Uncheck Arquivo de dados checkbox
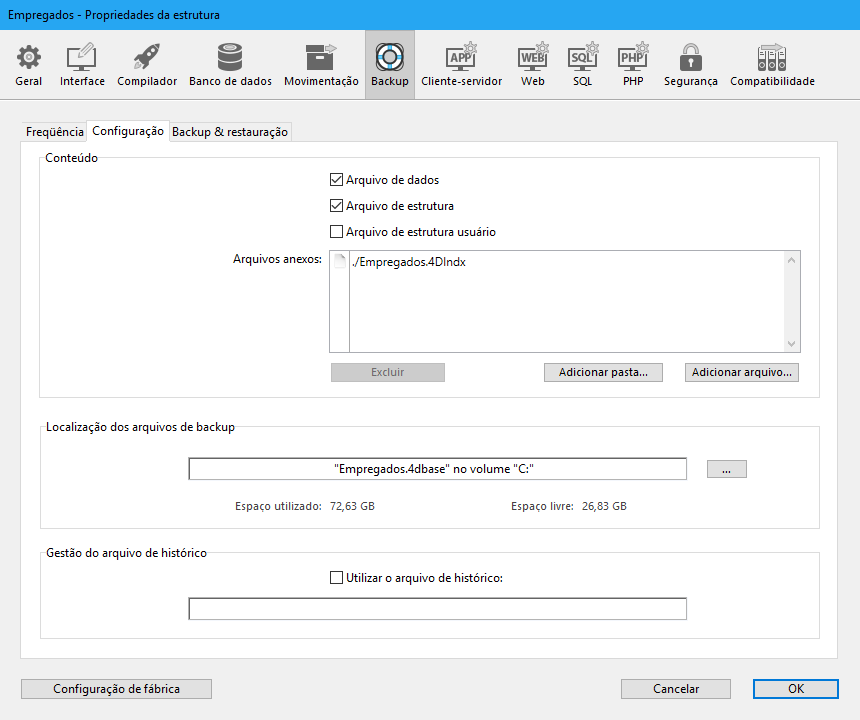860x720 pixels. [337, 180]
